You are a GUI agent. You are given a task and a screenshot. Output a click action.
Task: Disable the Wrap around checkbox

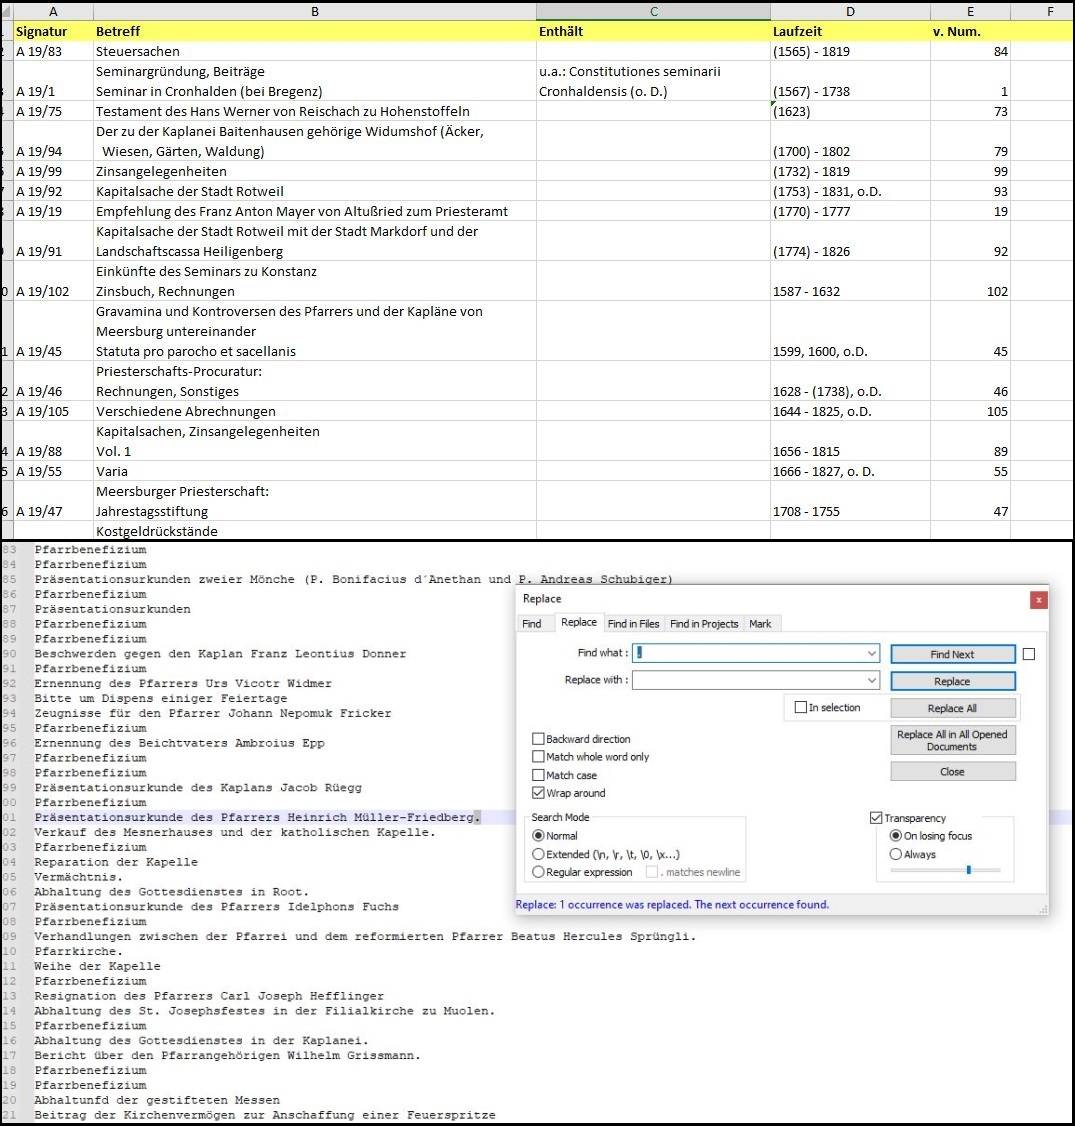[538, 794]
